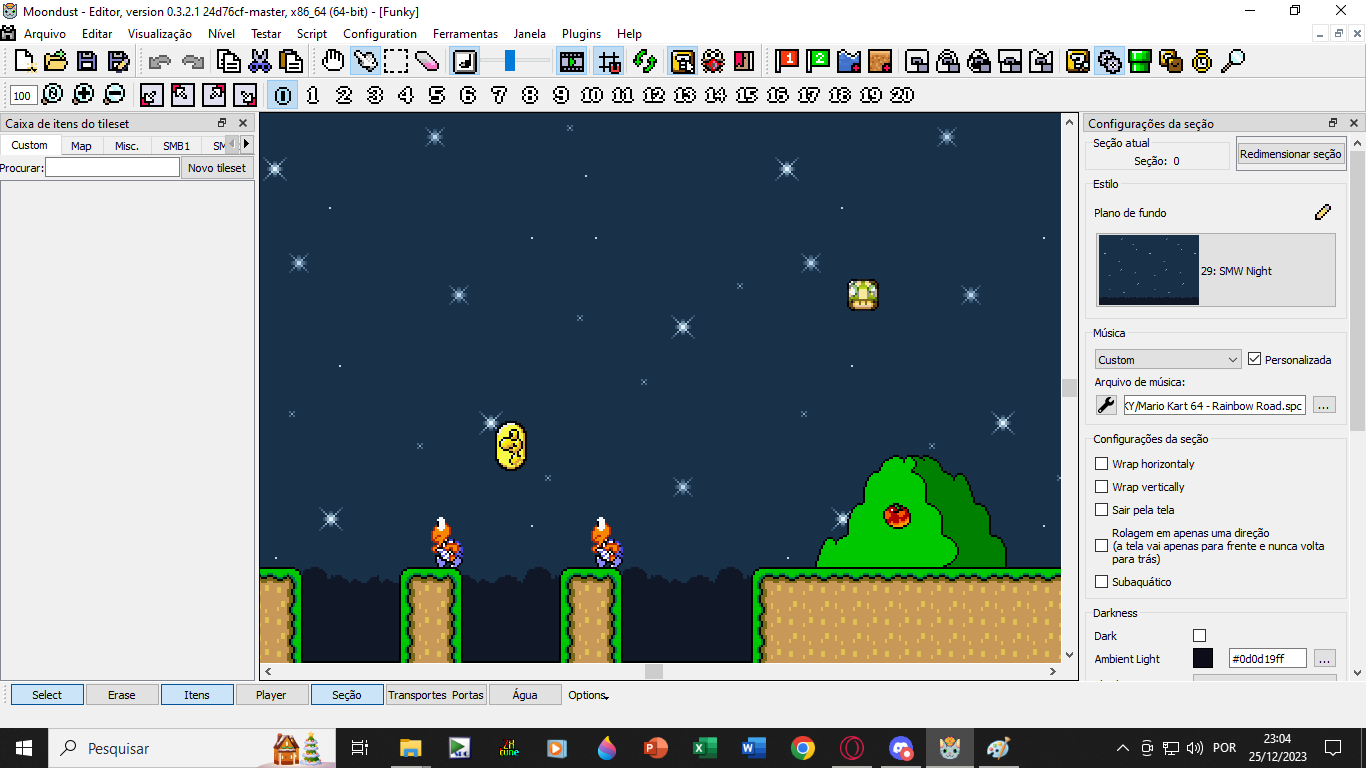Toggle animation with film strip icon
1366x768 pixels.
coord(572,61)
